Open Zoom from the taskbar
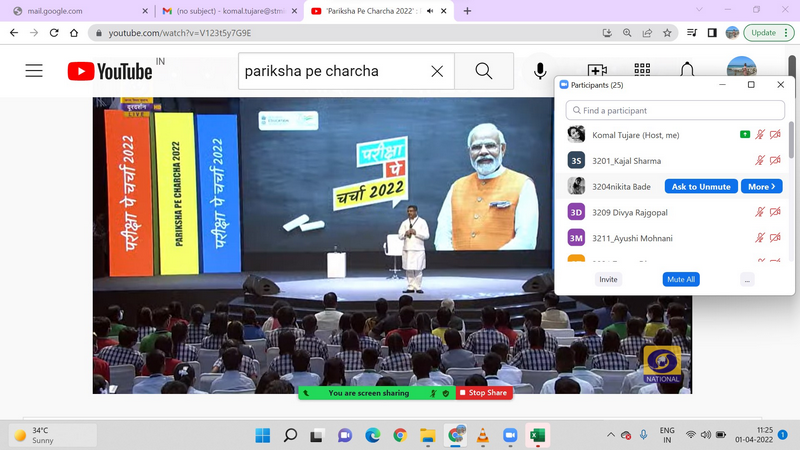This screenshot has height=450, width=800. point(510,435)
